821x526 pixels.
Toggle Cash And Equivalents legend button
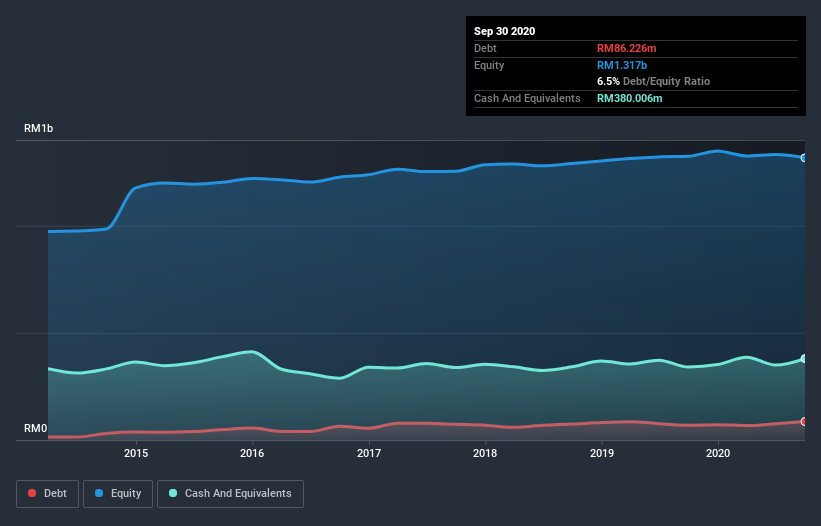coord(230,494)
